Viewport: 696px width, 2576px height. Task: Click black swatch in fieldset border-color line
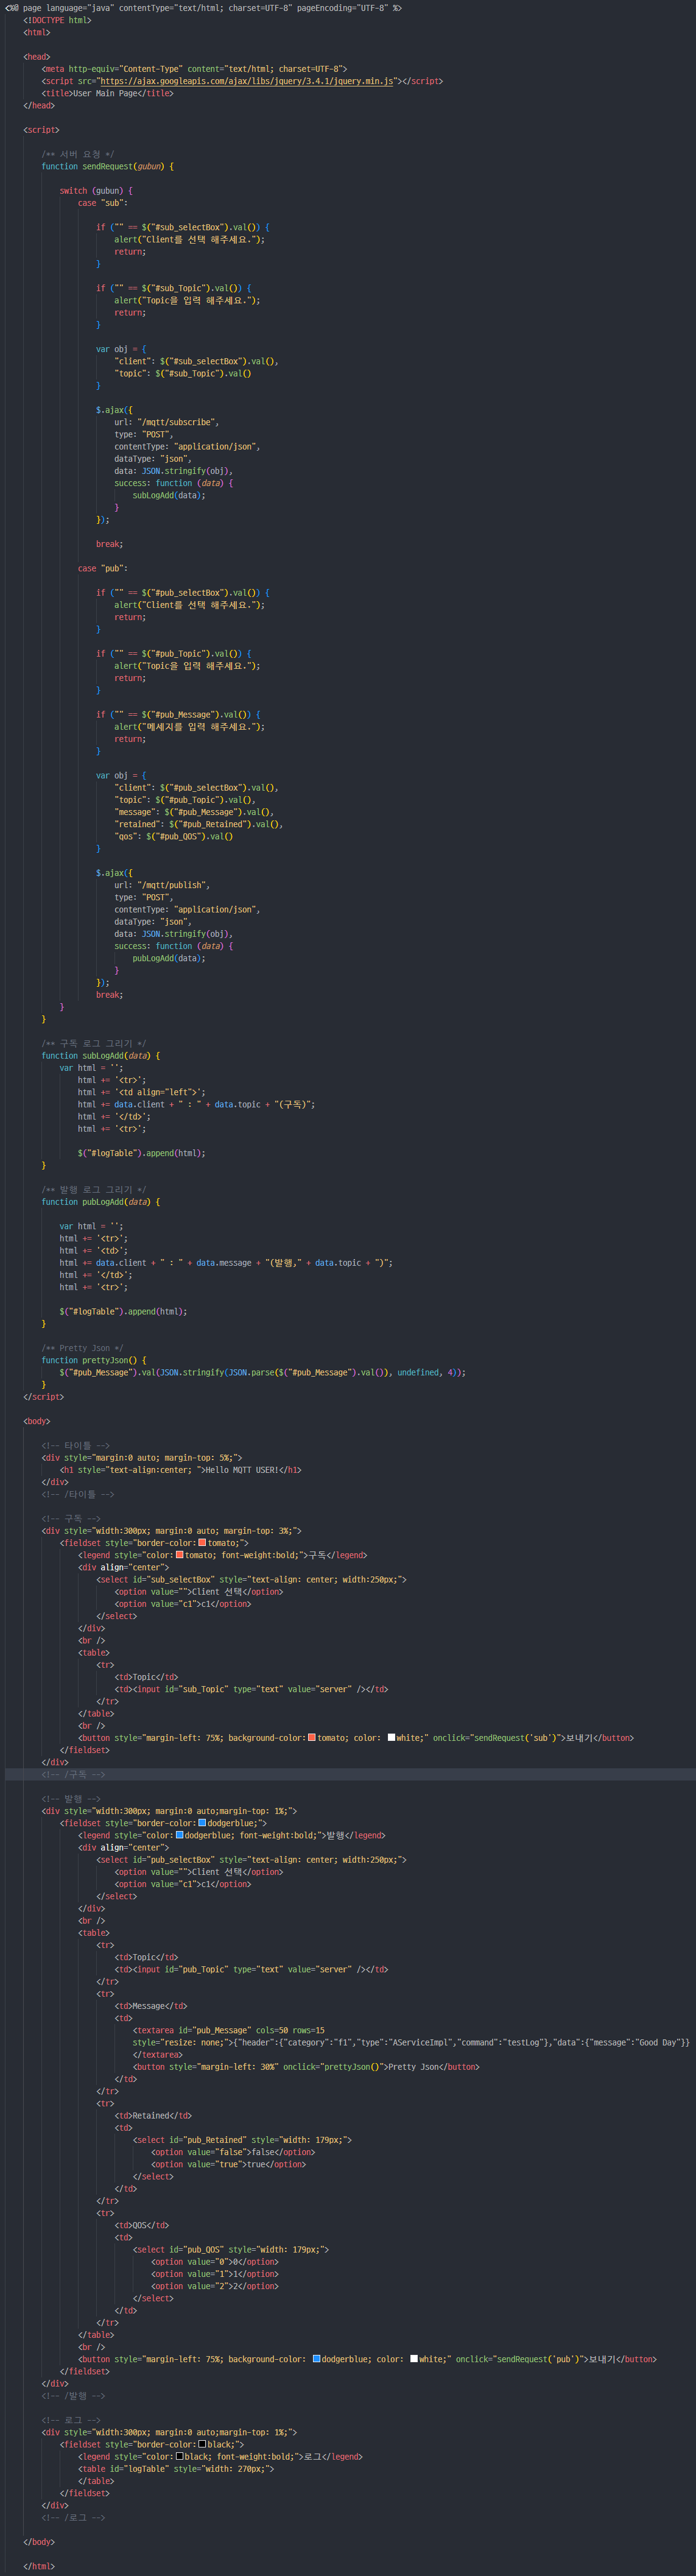pos(202,2444)
